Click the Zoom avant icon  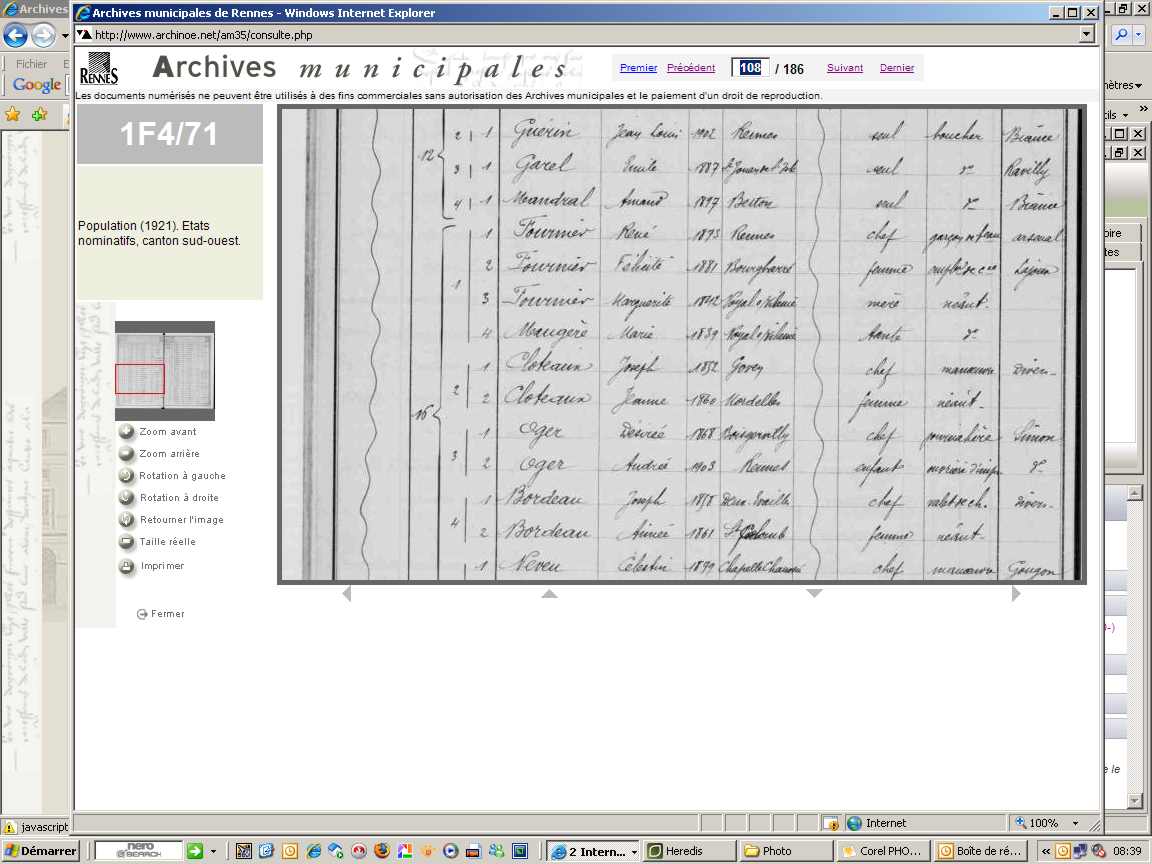tap(127, 432)
